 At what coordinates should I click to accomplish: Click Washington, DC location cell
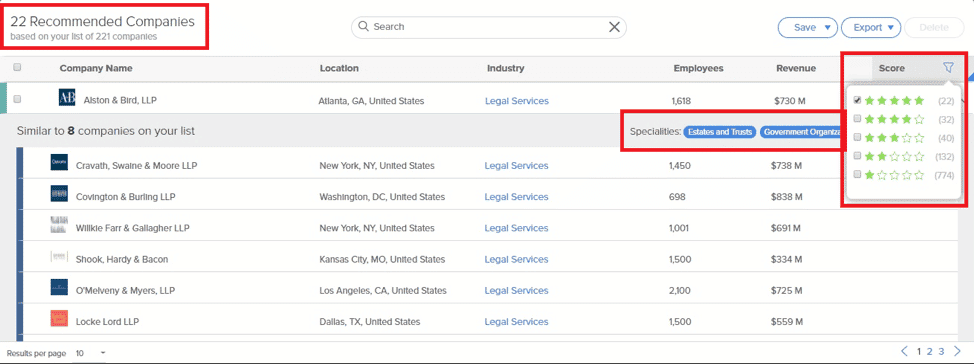[x=382, y=197]
